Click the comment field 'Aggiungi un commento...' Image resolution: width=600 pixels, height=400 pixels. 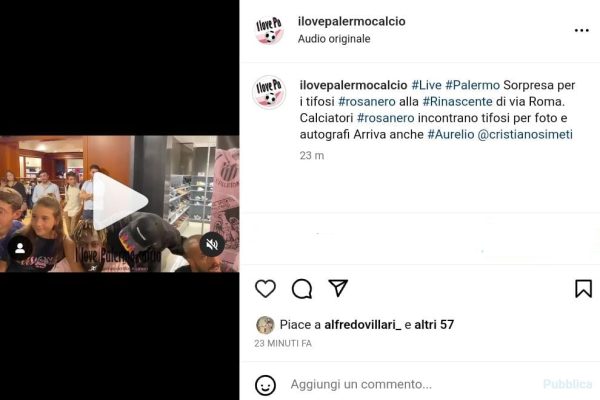[361, 384]
